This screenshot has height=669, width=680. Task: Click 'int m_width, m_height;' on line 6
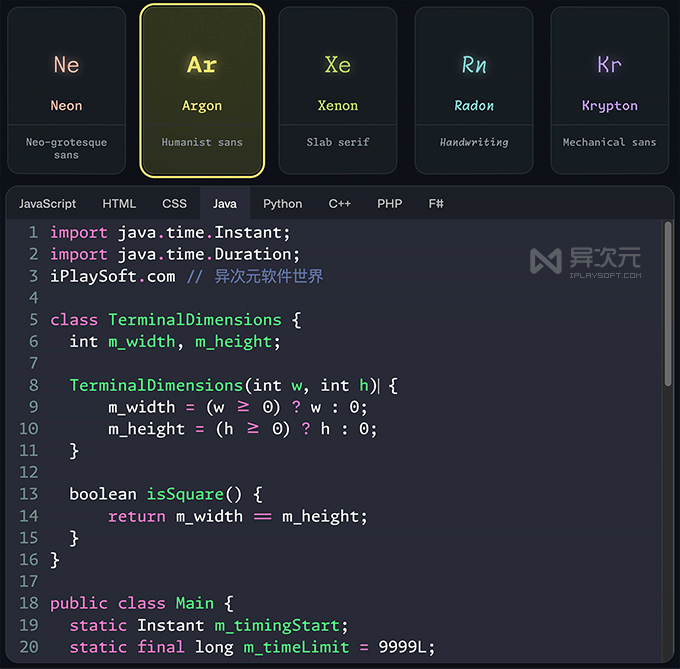[175, 342]
